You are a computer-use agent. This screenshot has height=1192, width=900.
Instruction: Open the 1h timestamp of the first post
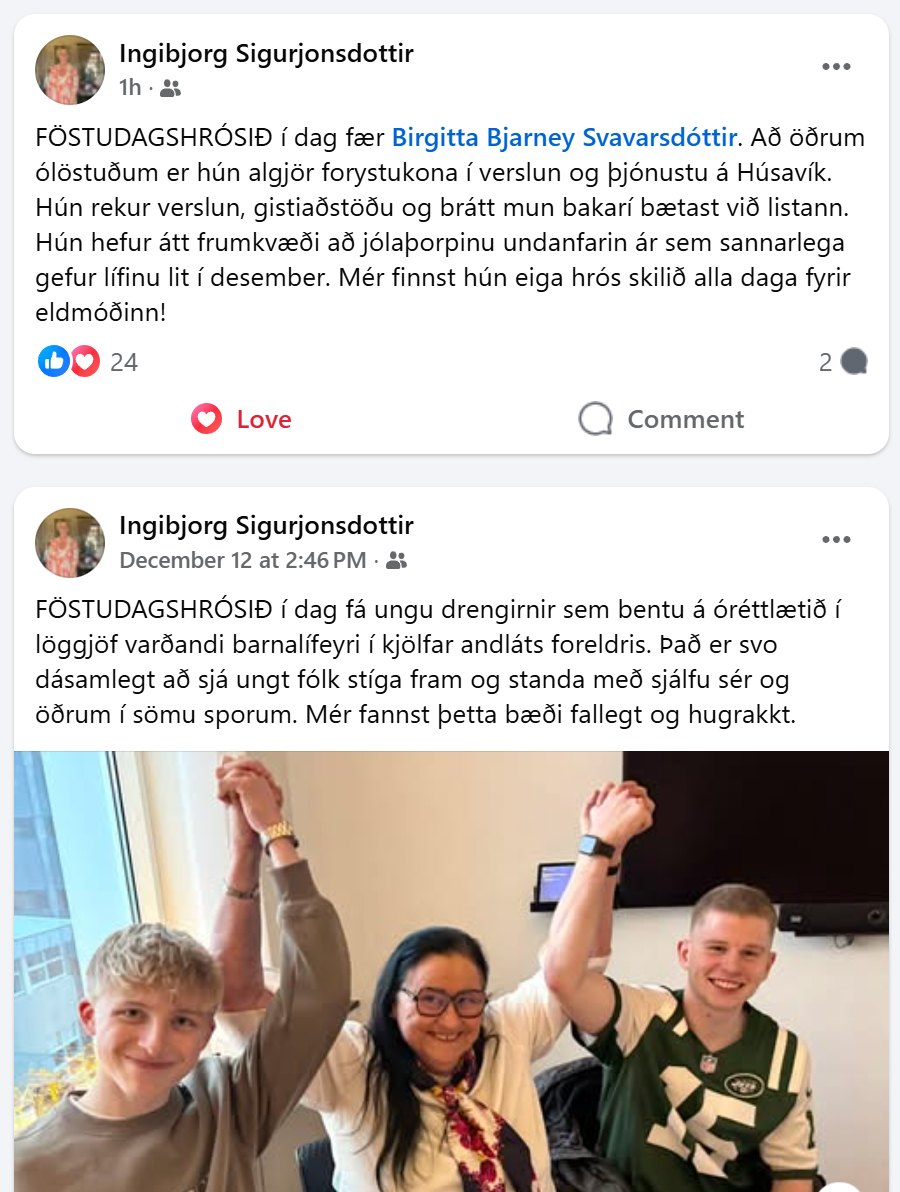[130, 88]
